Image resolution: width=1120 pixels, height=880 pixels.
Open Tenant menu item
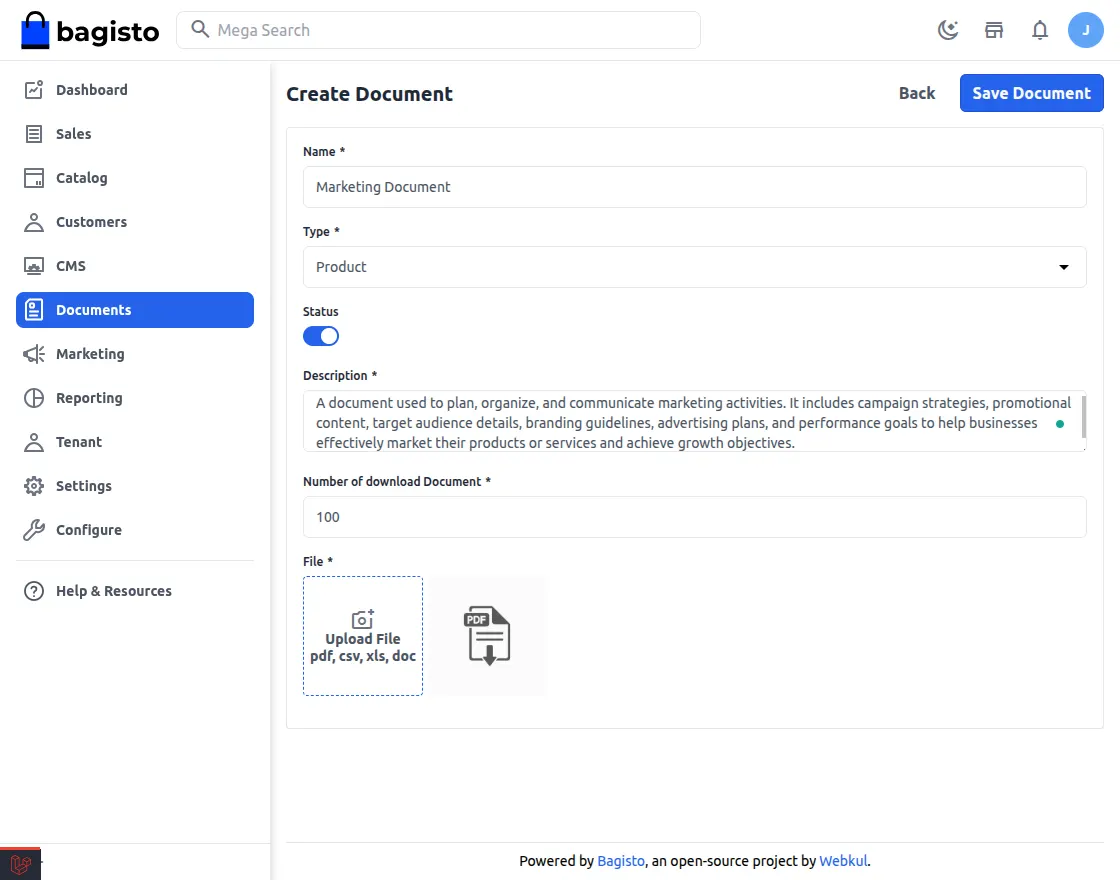coord(135,442)
